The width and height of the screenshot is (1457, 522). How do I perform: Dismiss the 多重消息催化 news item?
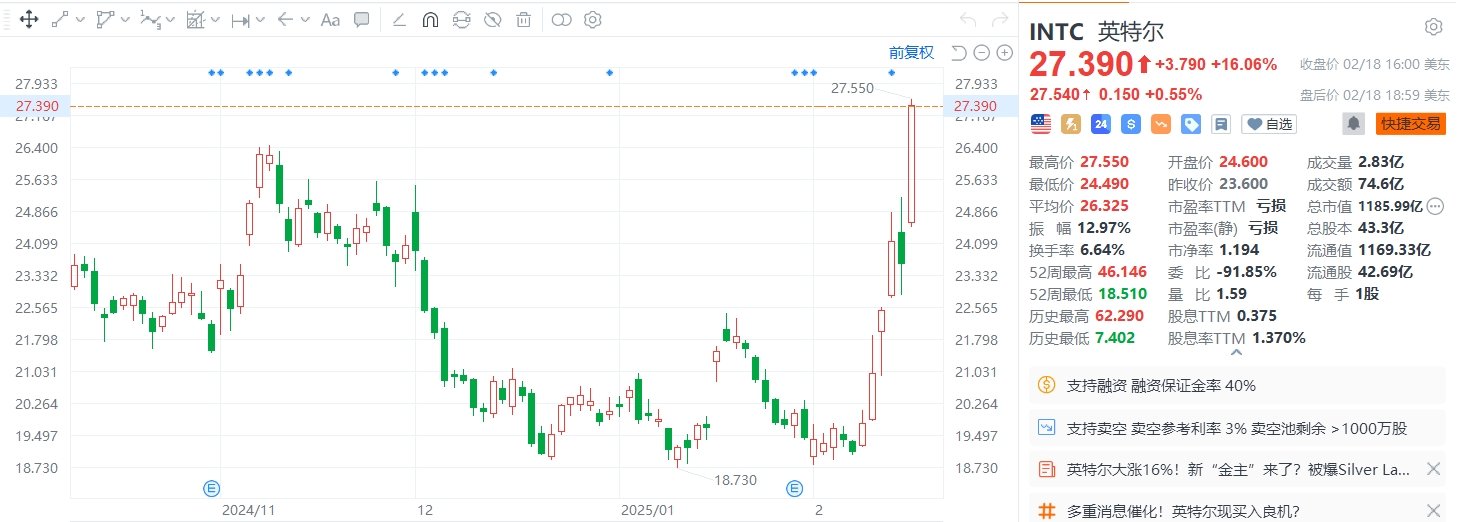pyautogui.click(x=1432, y=511)
